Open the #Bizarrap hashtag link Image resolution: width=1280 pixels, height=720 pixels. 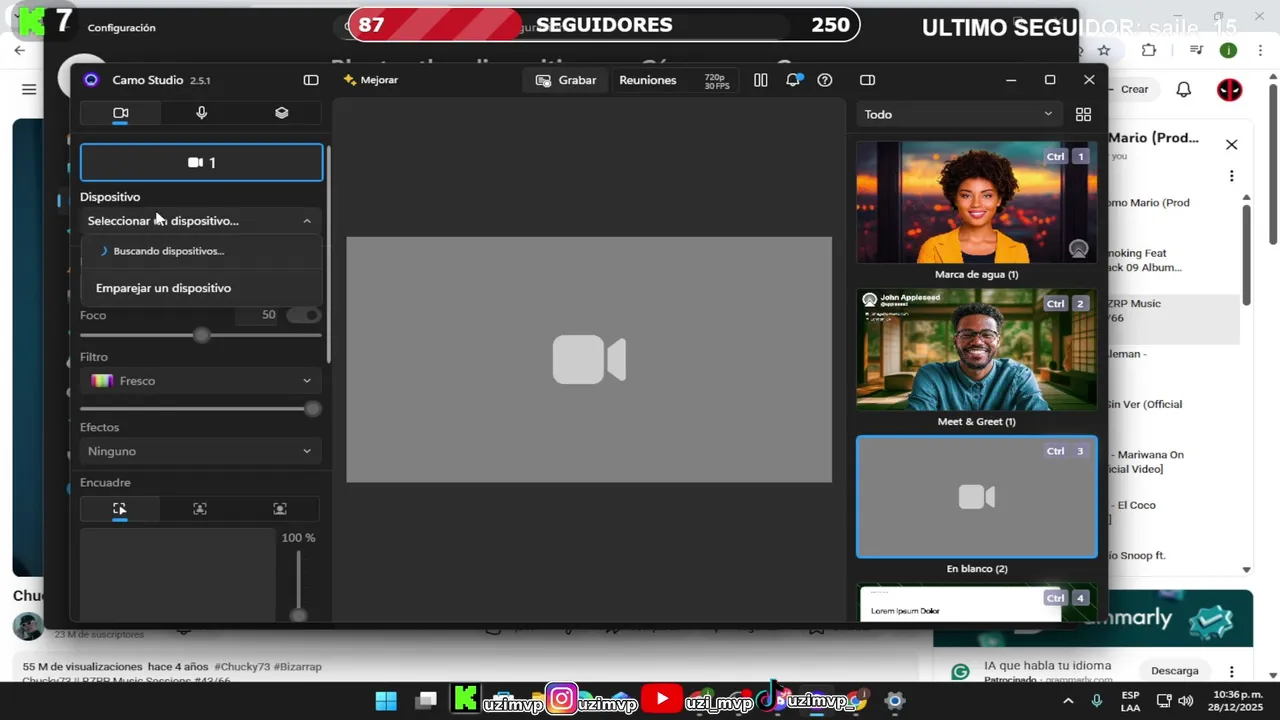point(297,667)
